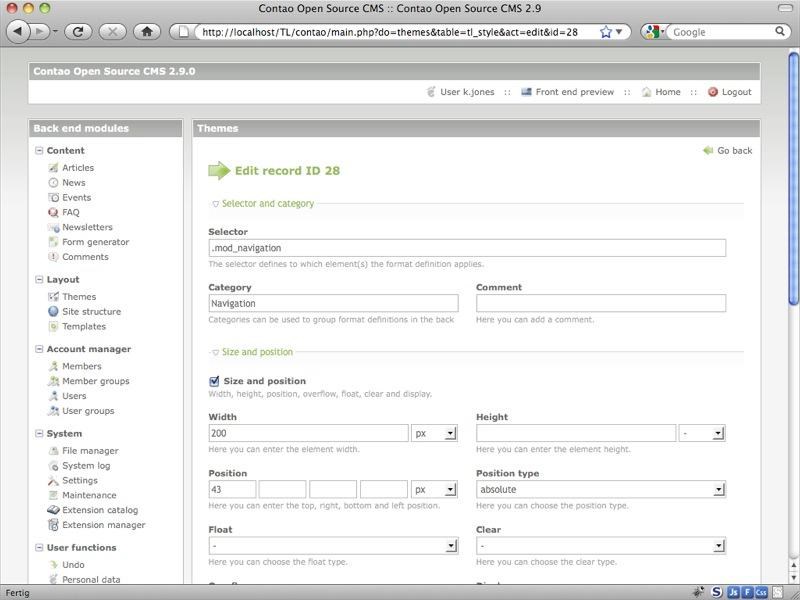Image resolution: width=800 pixels, height=600 pixels.
Task: Open the Front end preview link
Action: click(574, 92)
